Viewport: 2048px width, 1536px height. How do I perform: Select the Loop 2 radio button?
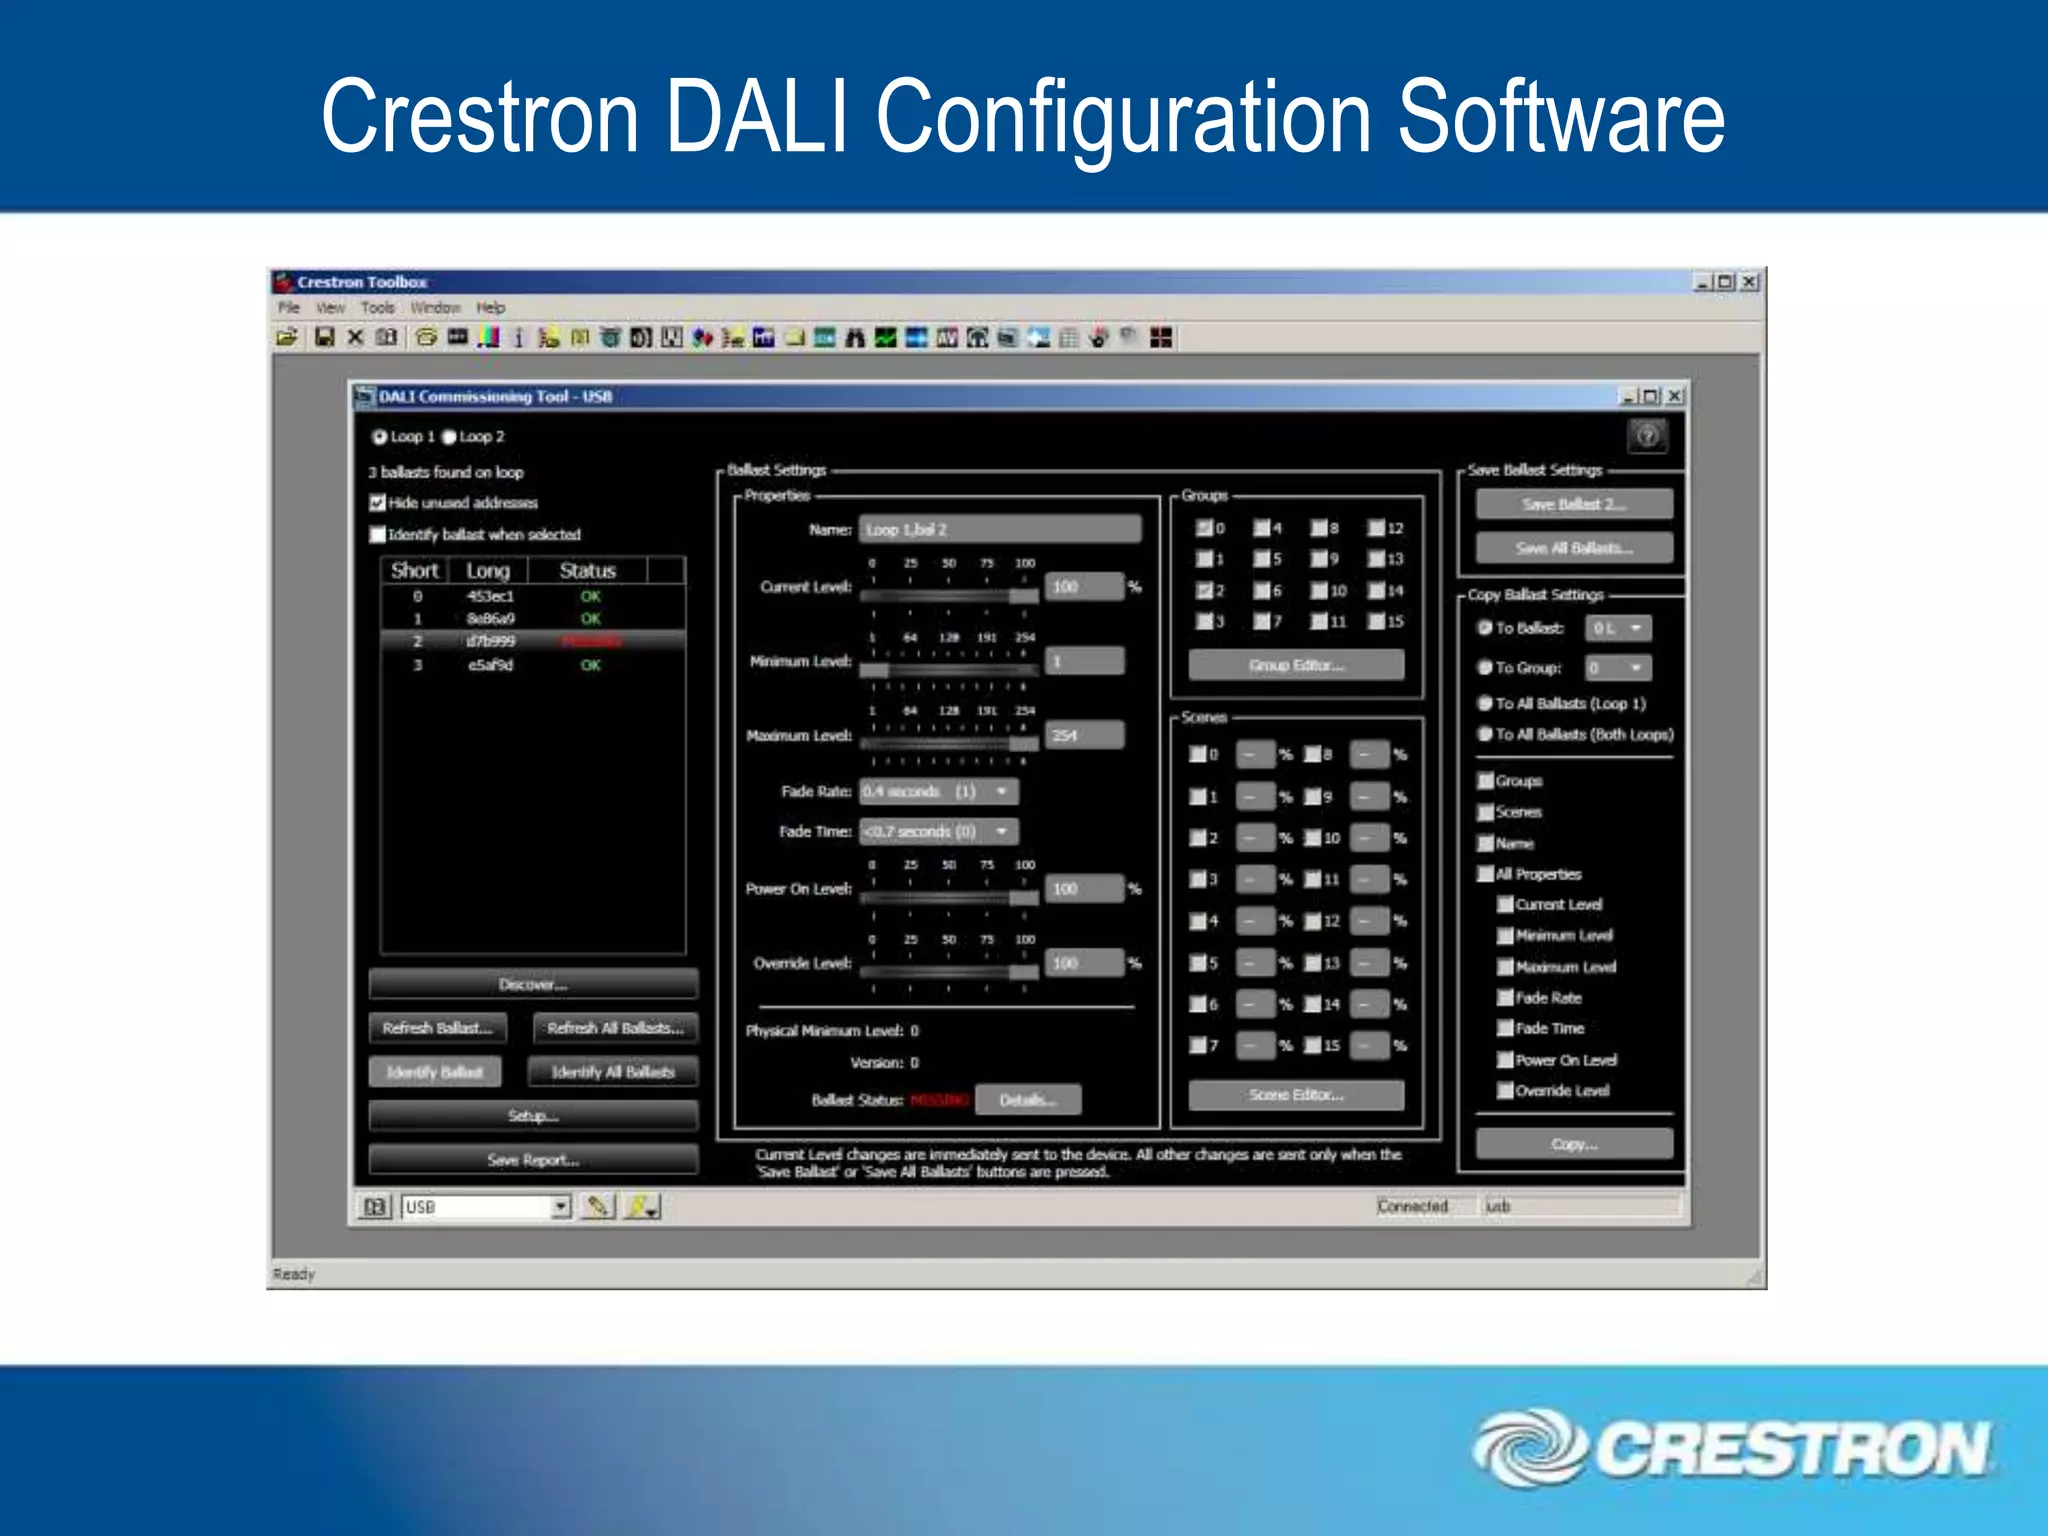(x=449, y=437)
